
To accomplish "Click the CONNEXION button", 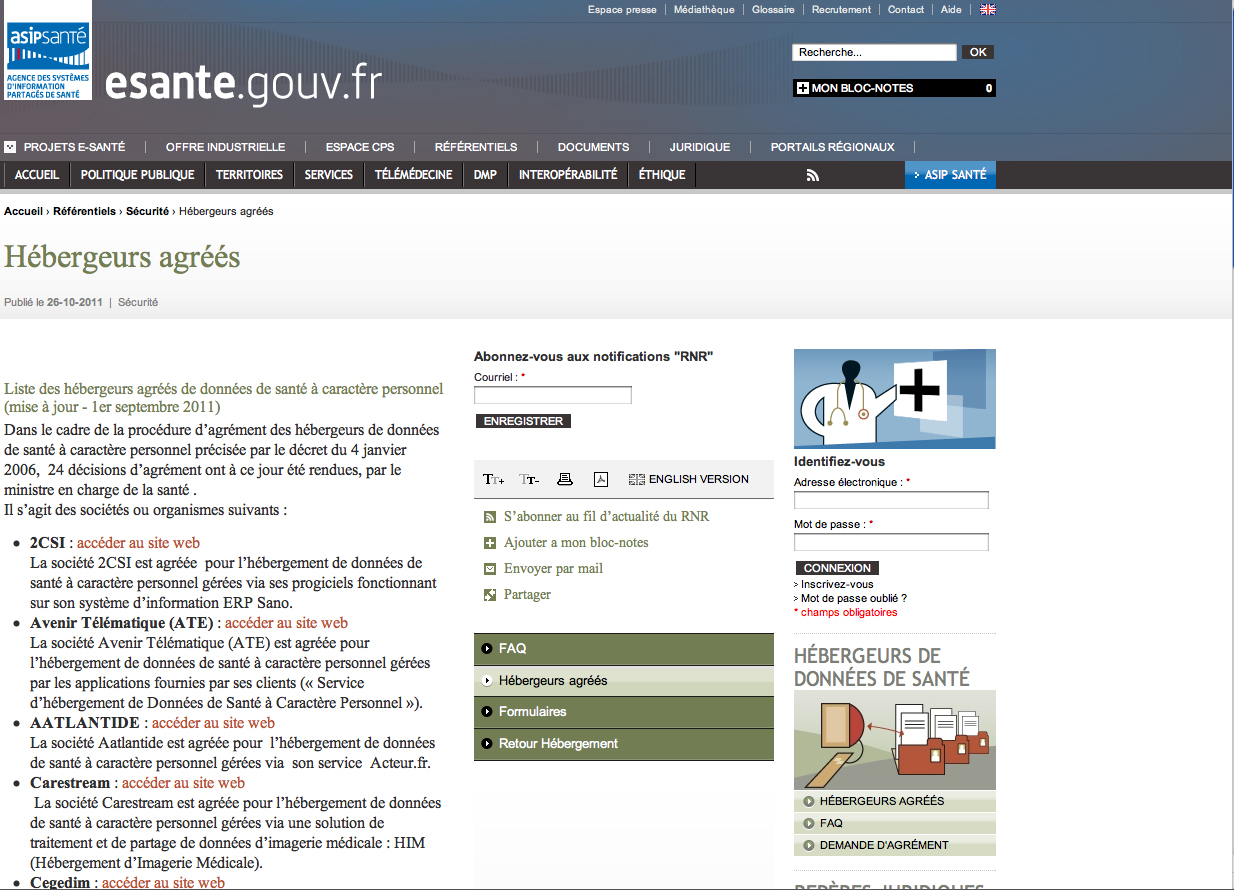I will [837, 568].
